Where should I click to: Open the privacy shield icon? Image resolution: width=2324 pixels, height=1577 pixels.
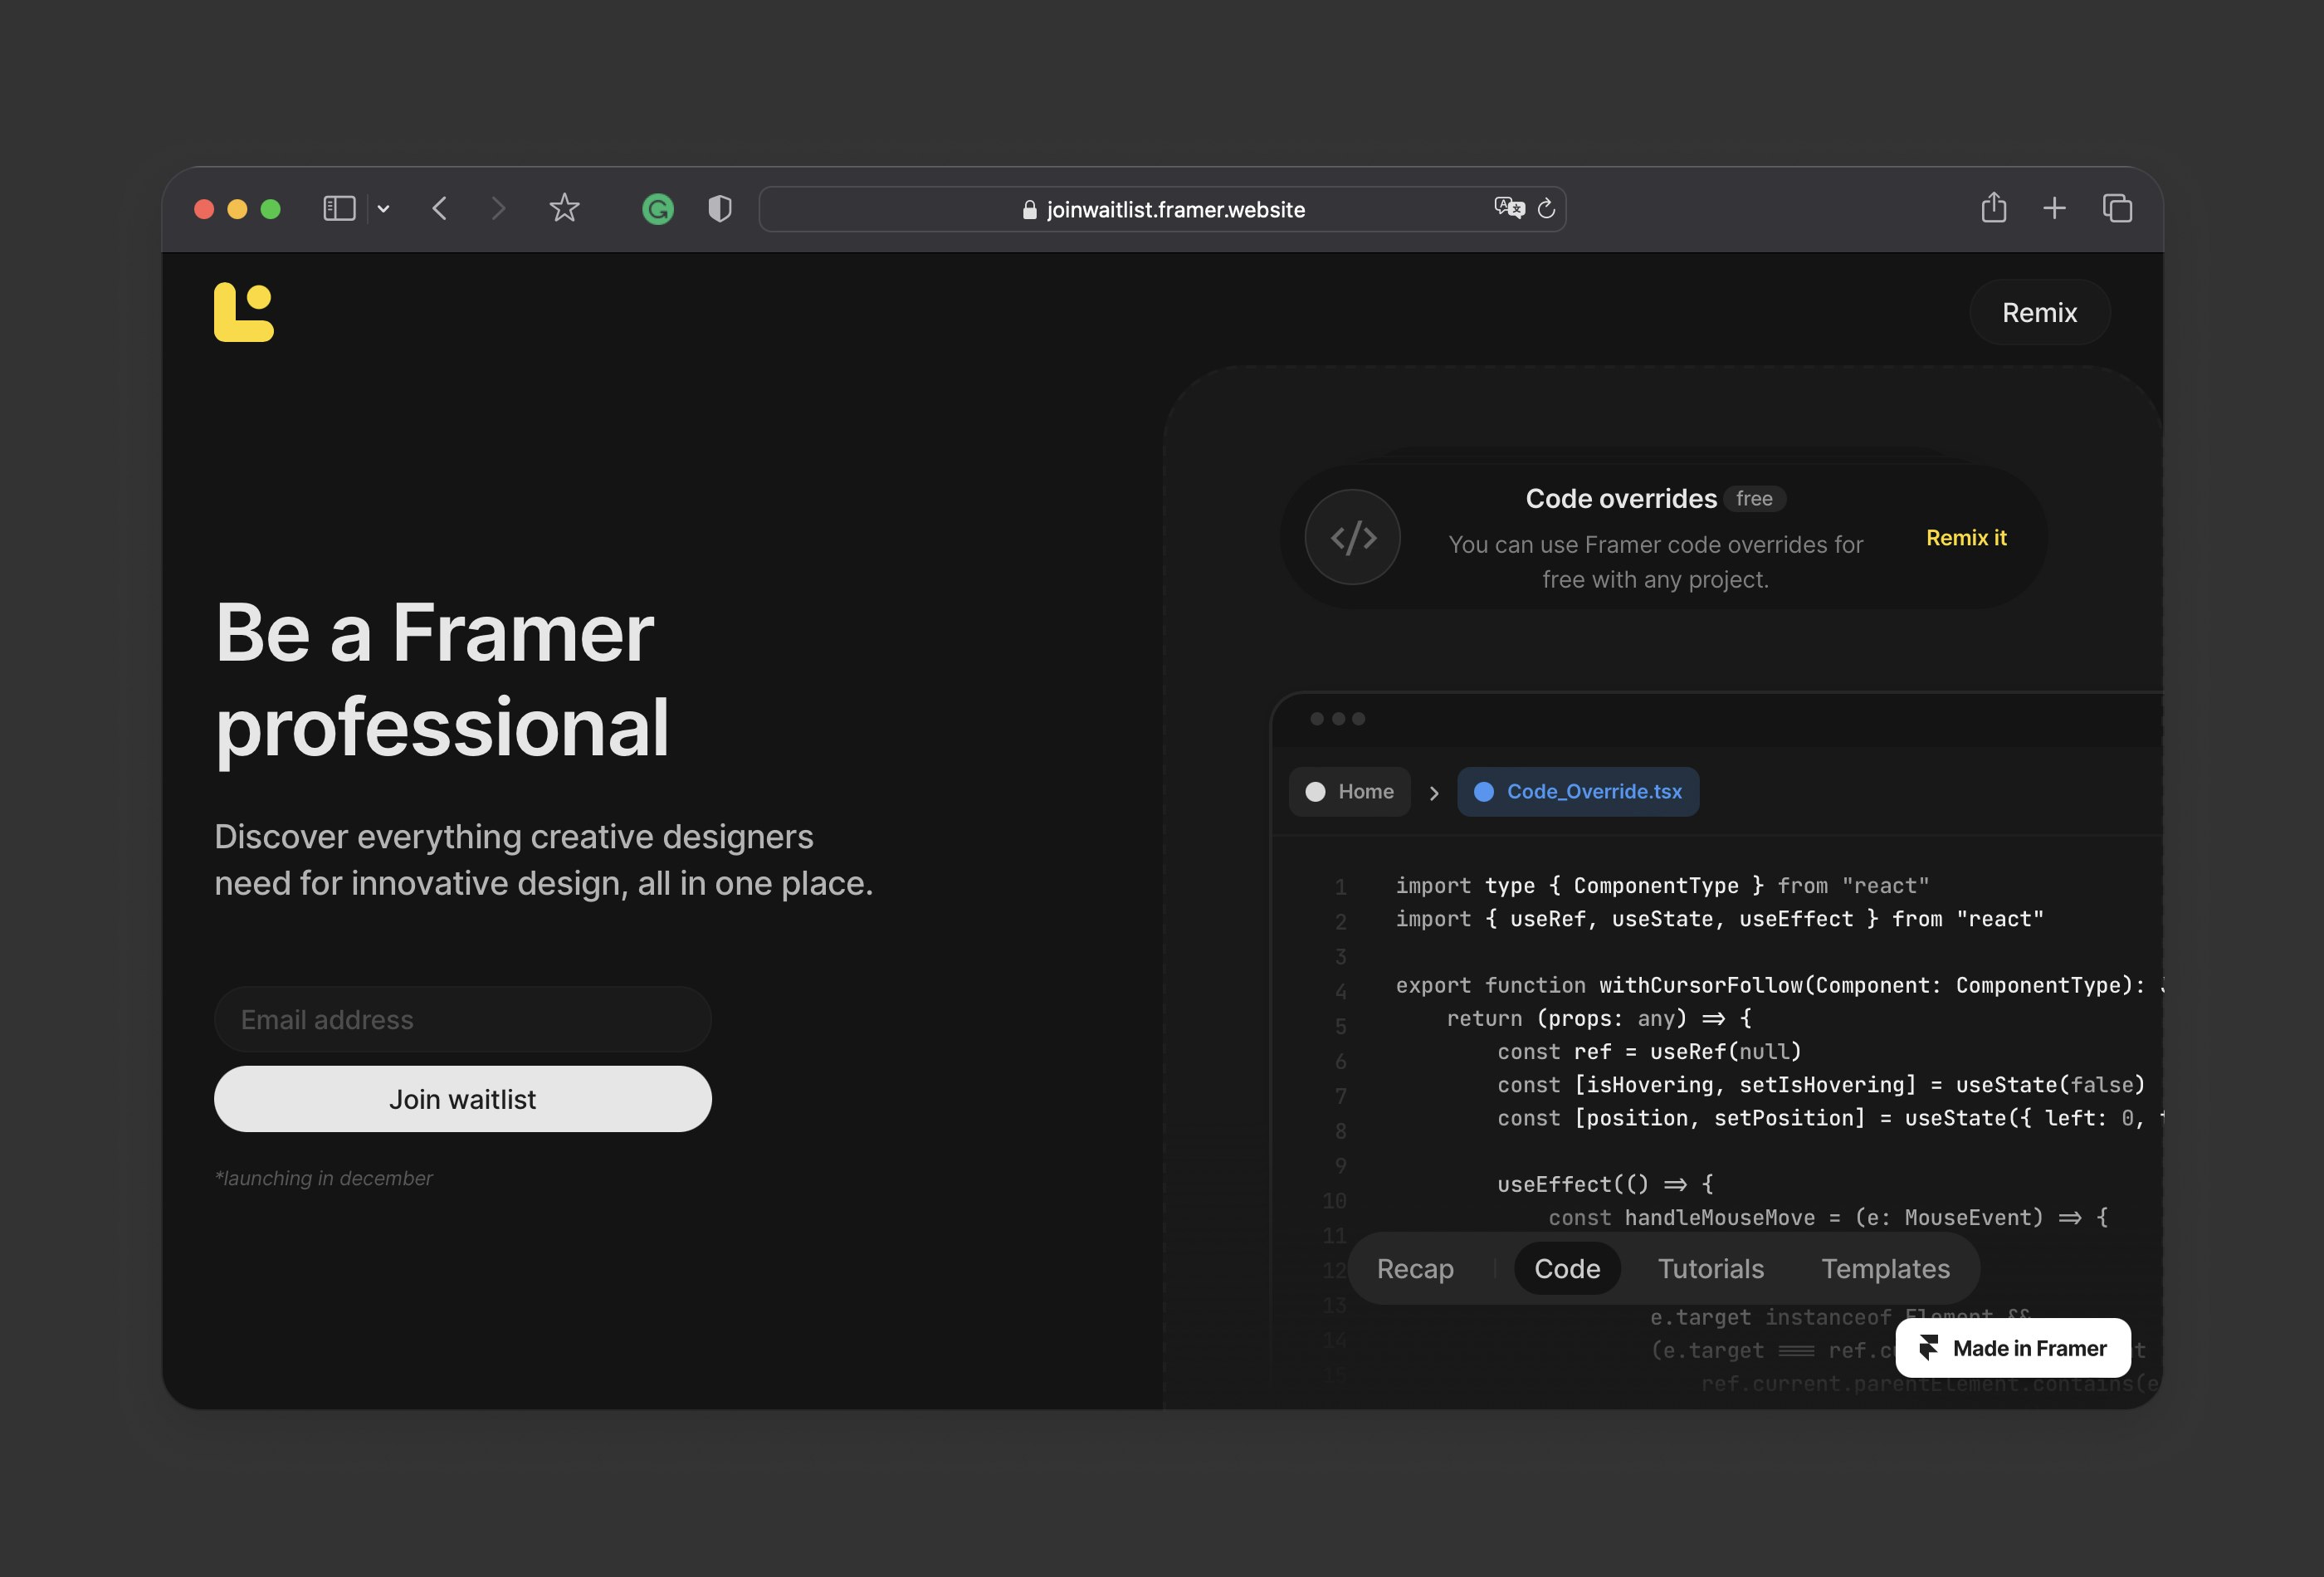point(720,208)
